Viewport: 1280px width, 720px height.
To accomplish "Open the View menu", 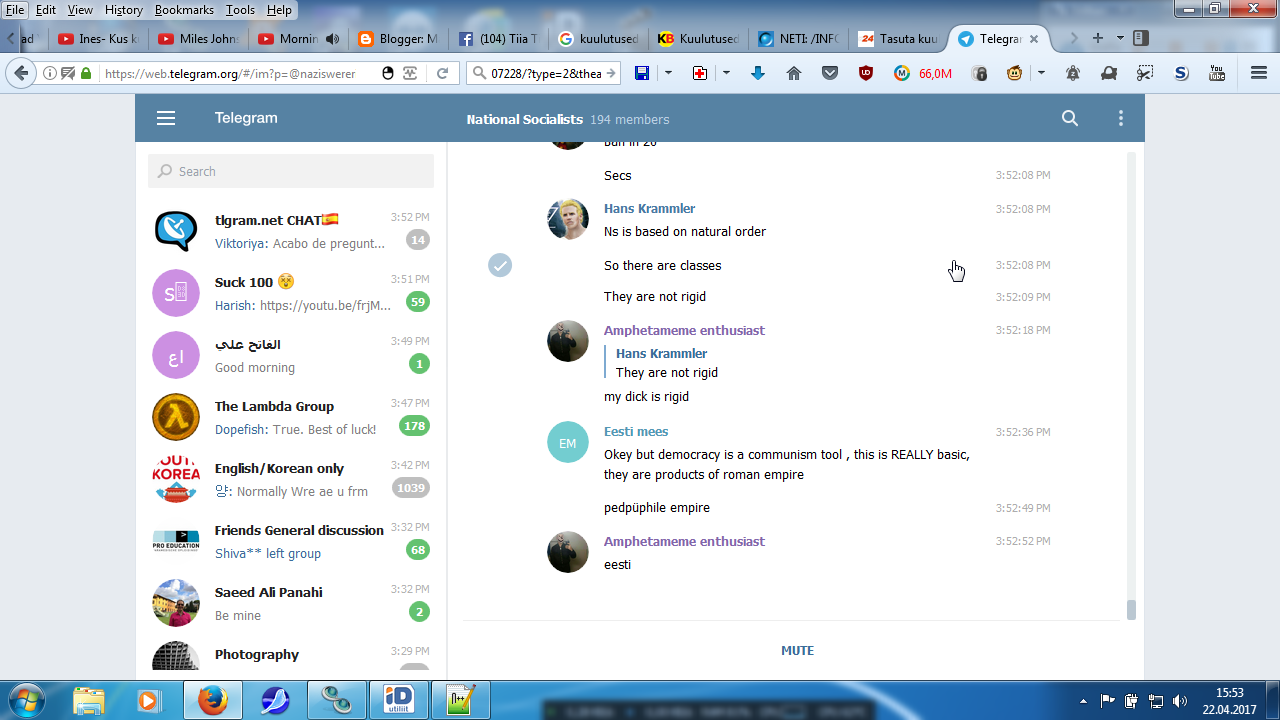I will (80, 10).
